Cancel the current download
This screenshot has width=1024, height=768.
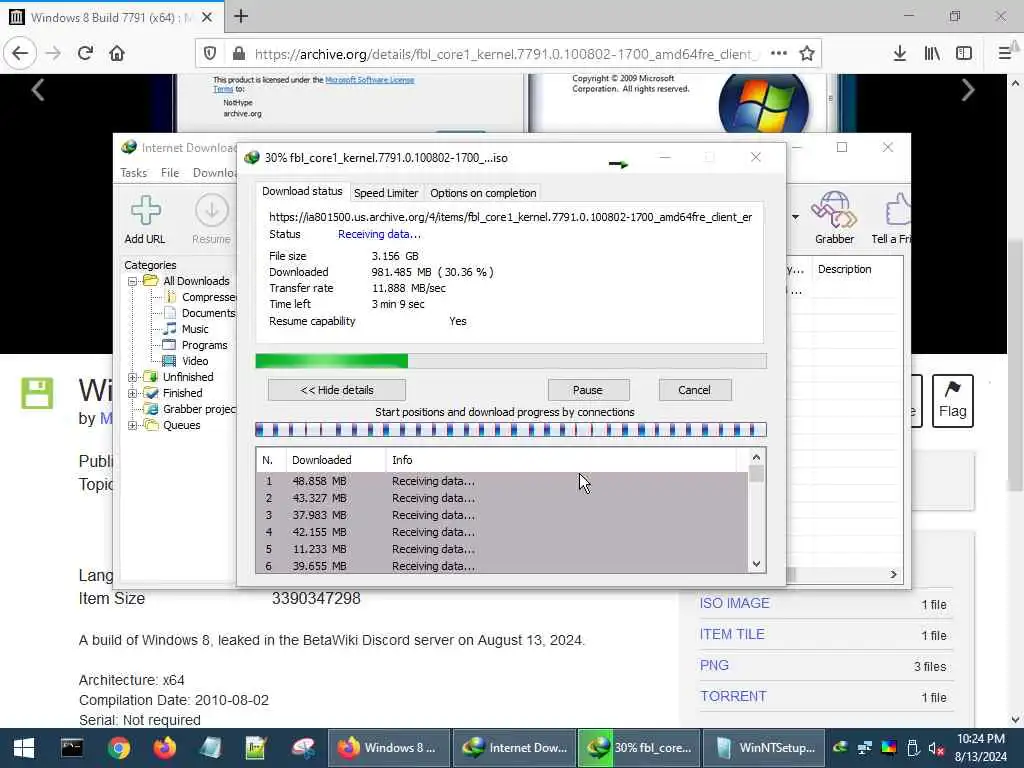click(695, 391)
